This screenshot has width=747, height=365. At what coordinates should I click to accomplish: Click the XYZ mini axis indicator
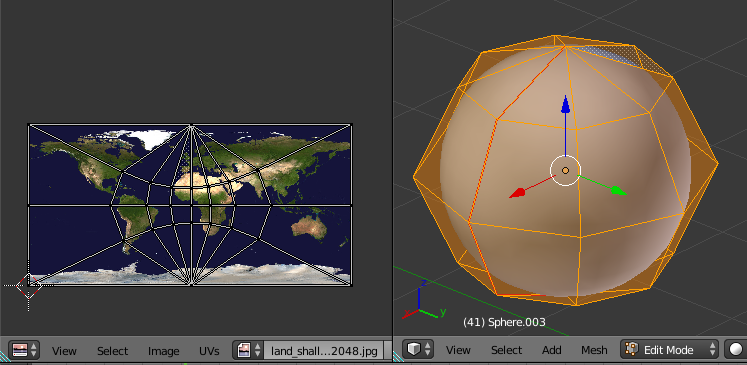coord(424,299)
